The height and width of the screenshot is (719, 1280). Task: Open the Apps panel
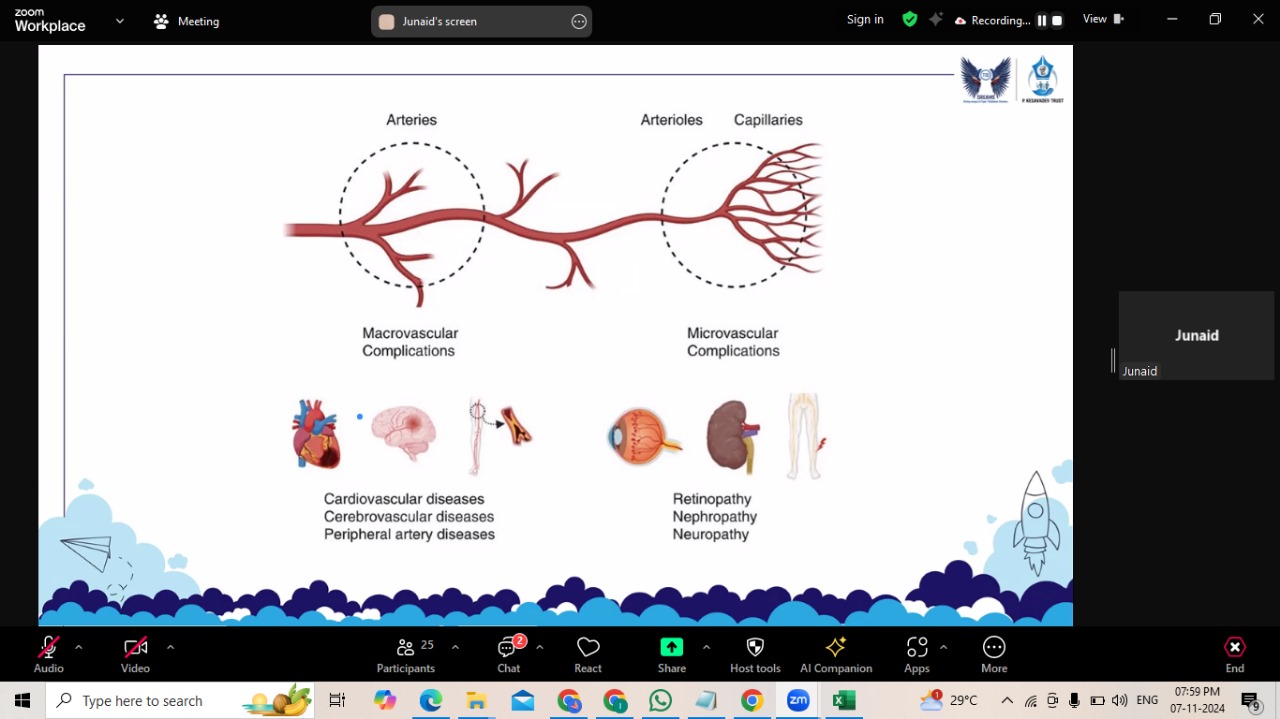coord(917,655)
